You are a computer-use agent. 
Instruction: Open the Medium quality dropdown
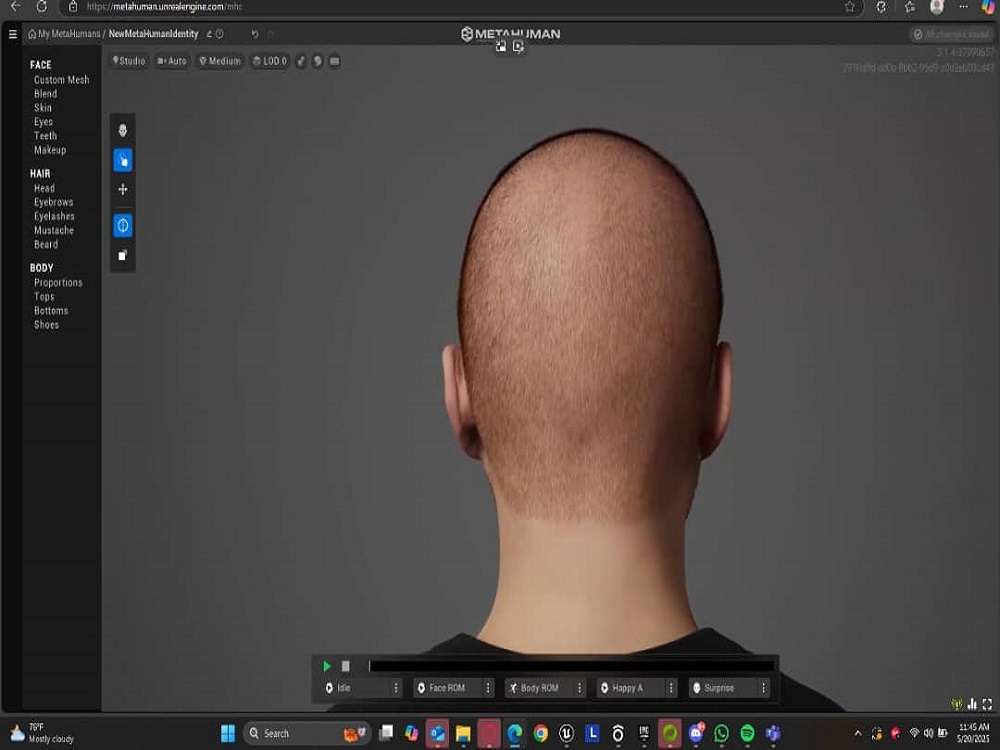click(x=220, y=61)
